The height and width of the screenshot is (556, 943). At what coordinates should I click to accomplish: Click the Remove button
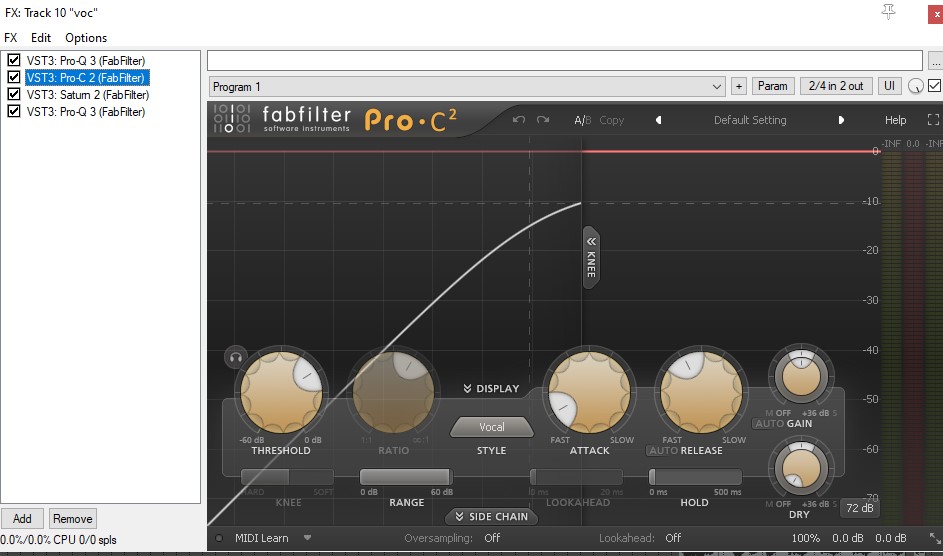[72, 518]
